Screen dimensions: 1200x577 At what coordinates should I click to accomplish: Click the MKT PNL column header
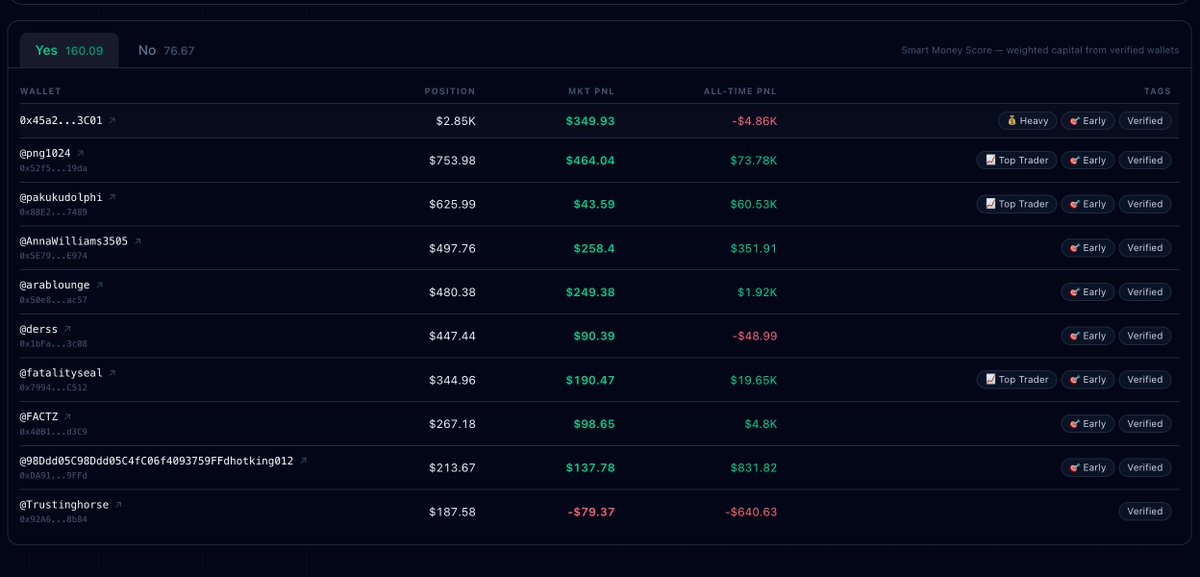click(x=591, y=91)
